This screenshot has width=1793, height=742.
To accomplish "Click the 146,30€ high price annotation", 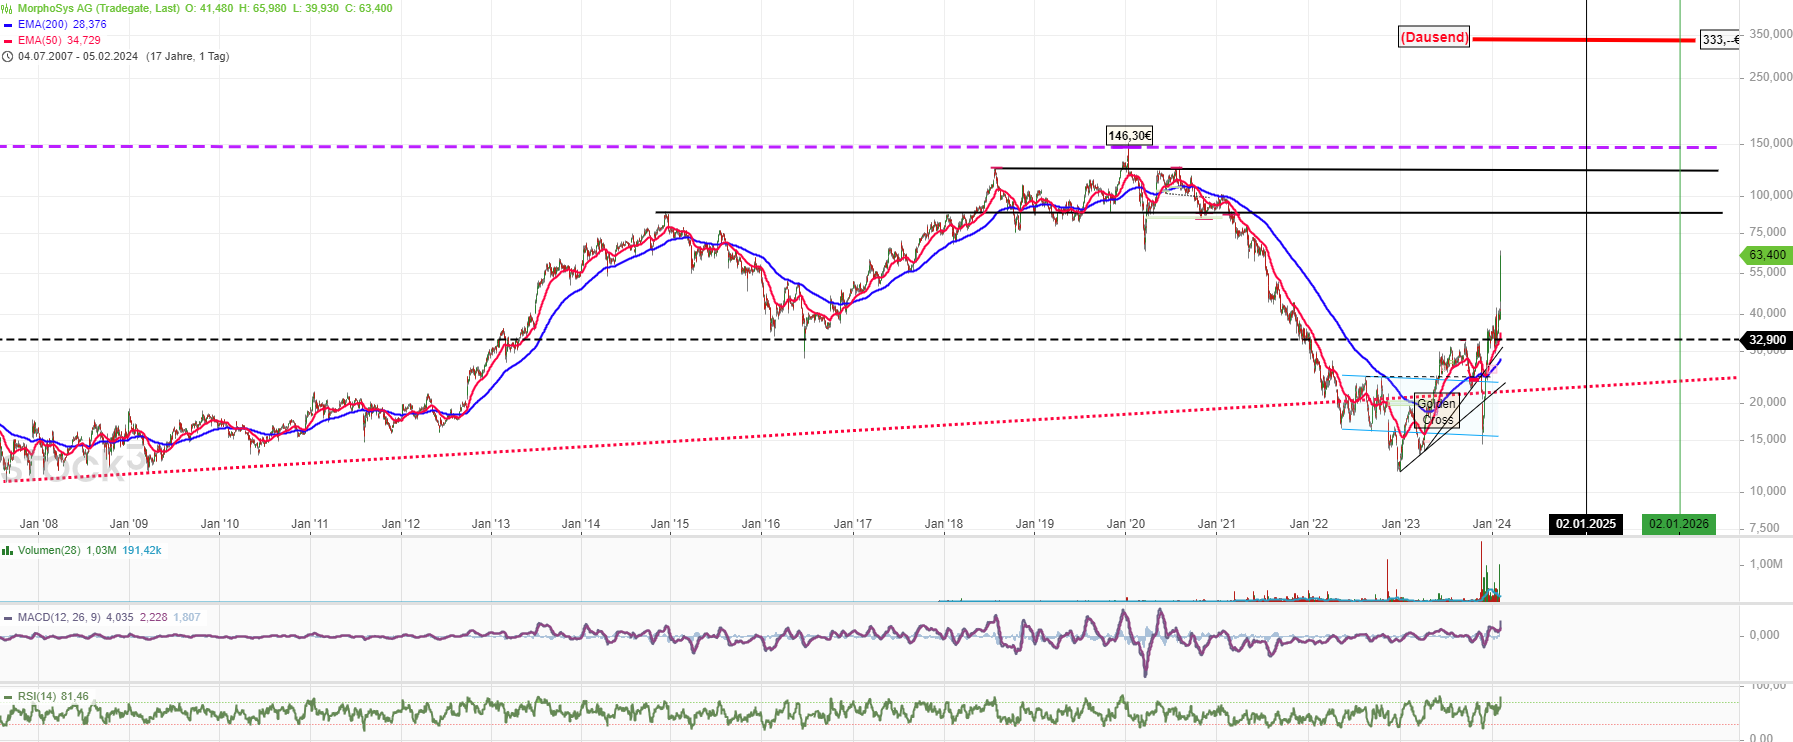I will coord(1129,136).
